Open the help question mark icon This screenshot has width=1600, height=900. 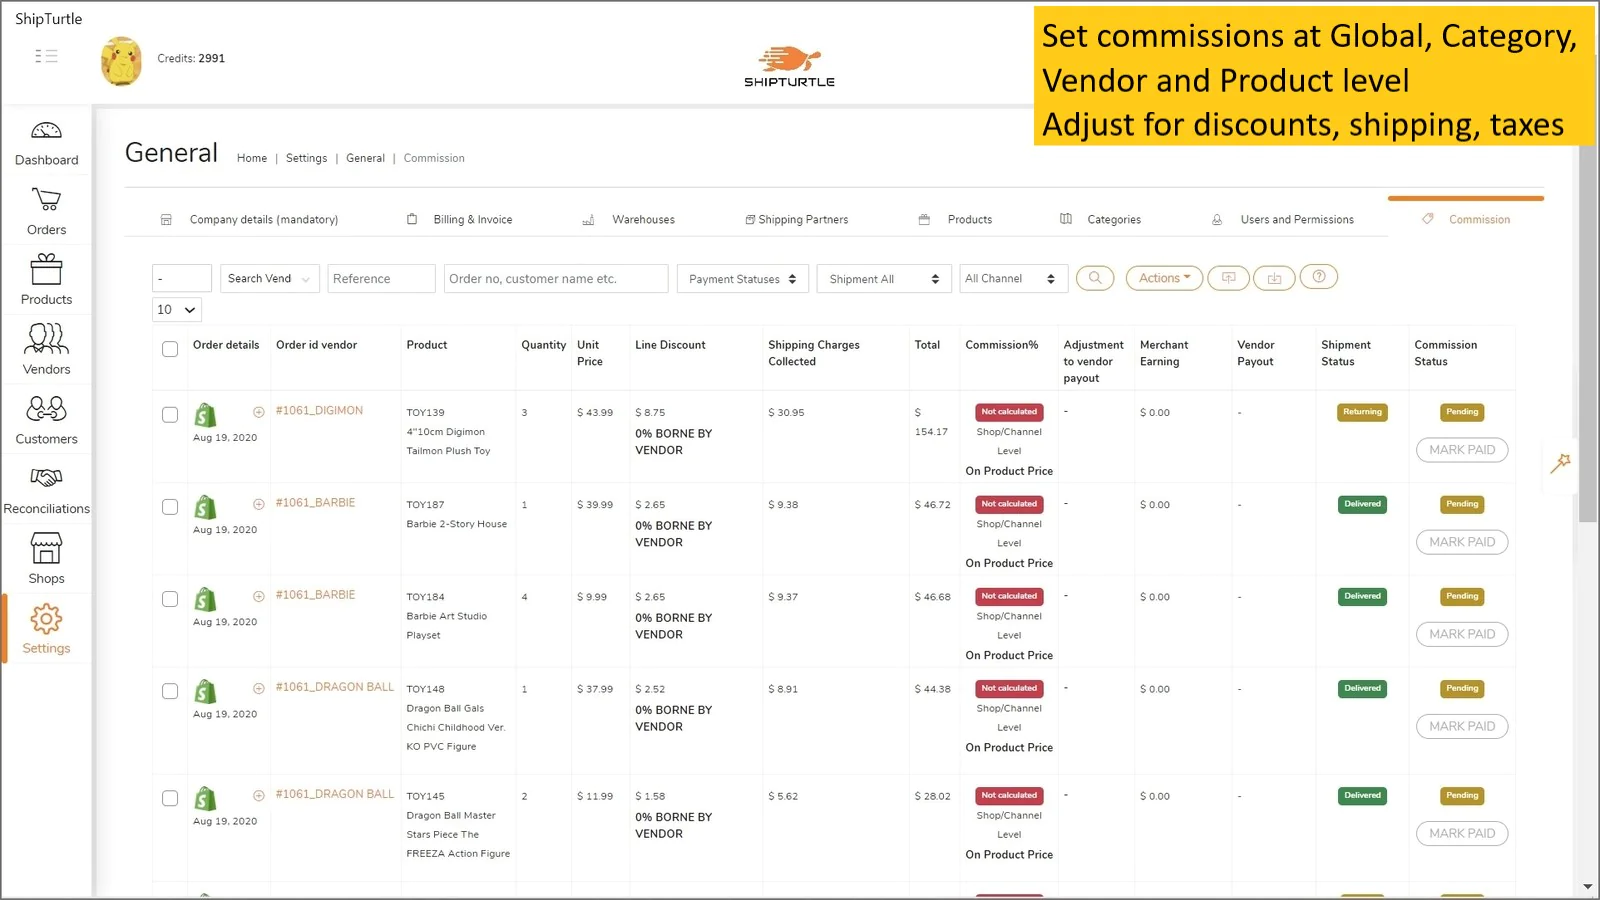[1319, 277]
